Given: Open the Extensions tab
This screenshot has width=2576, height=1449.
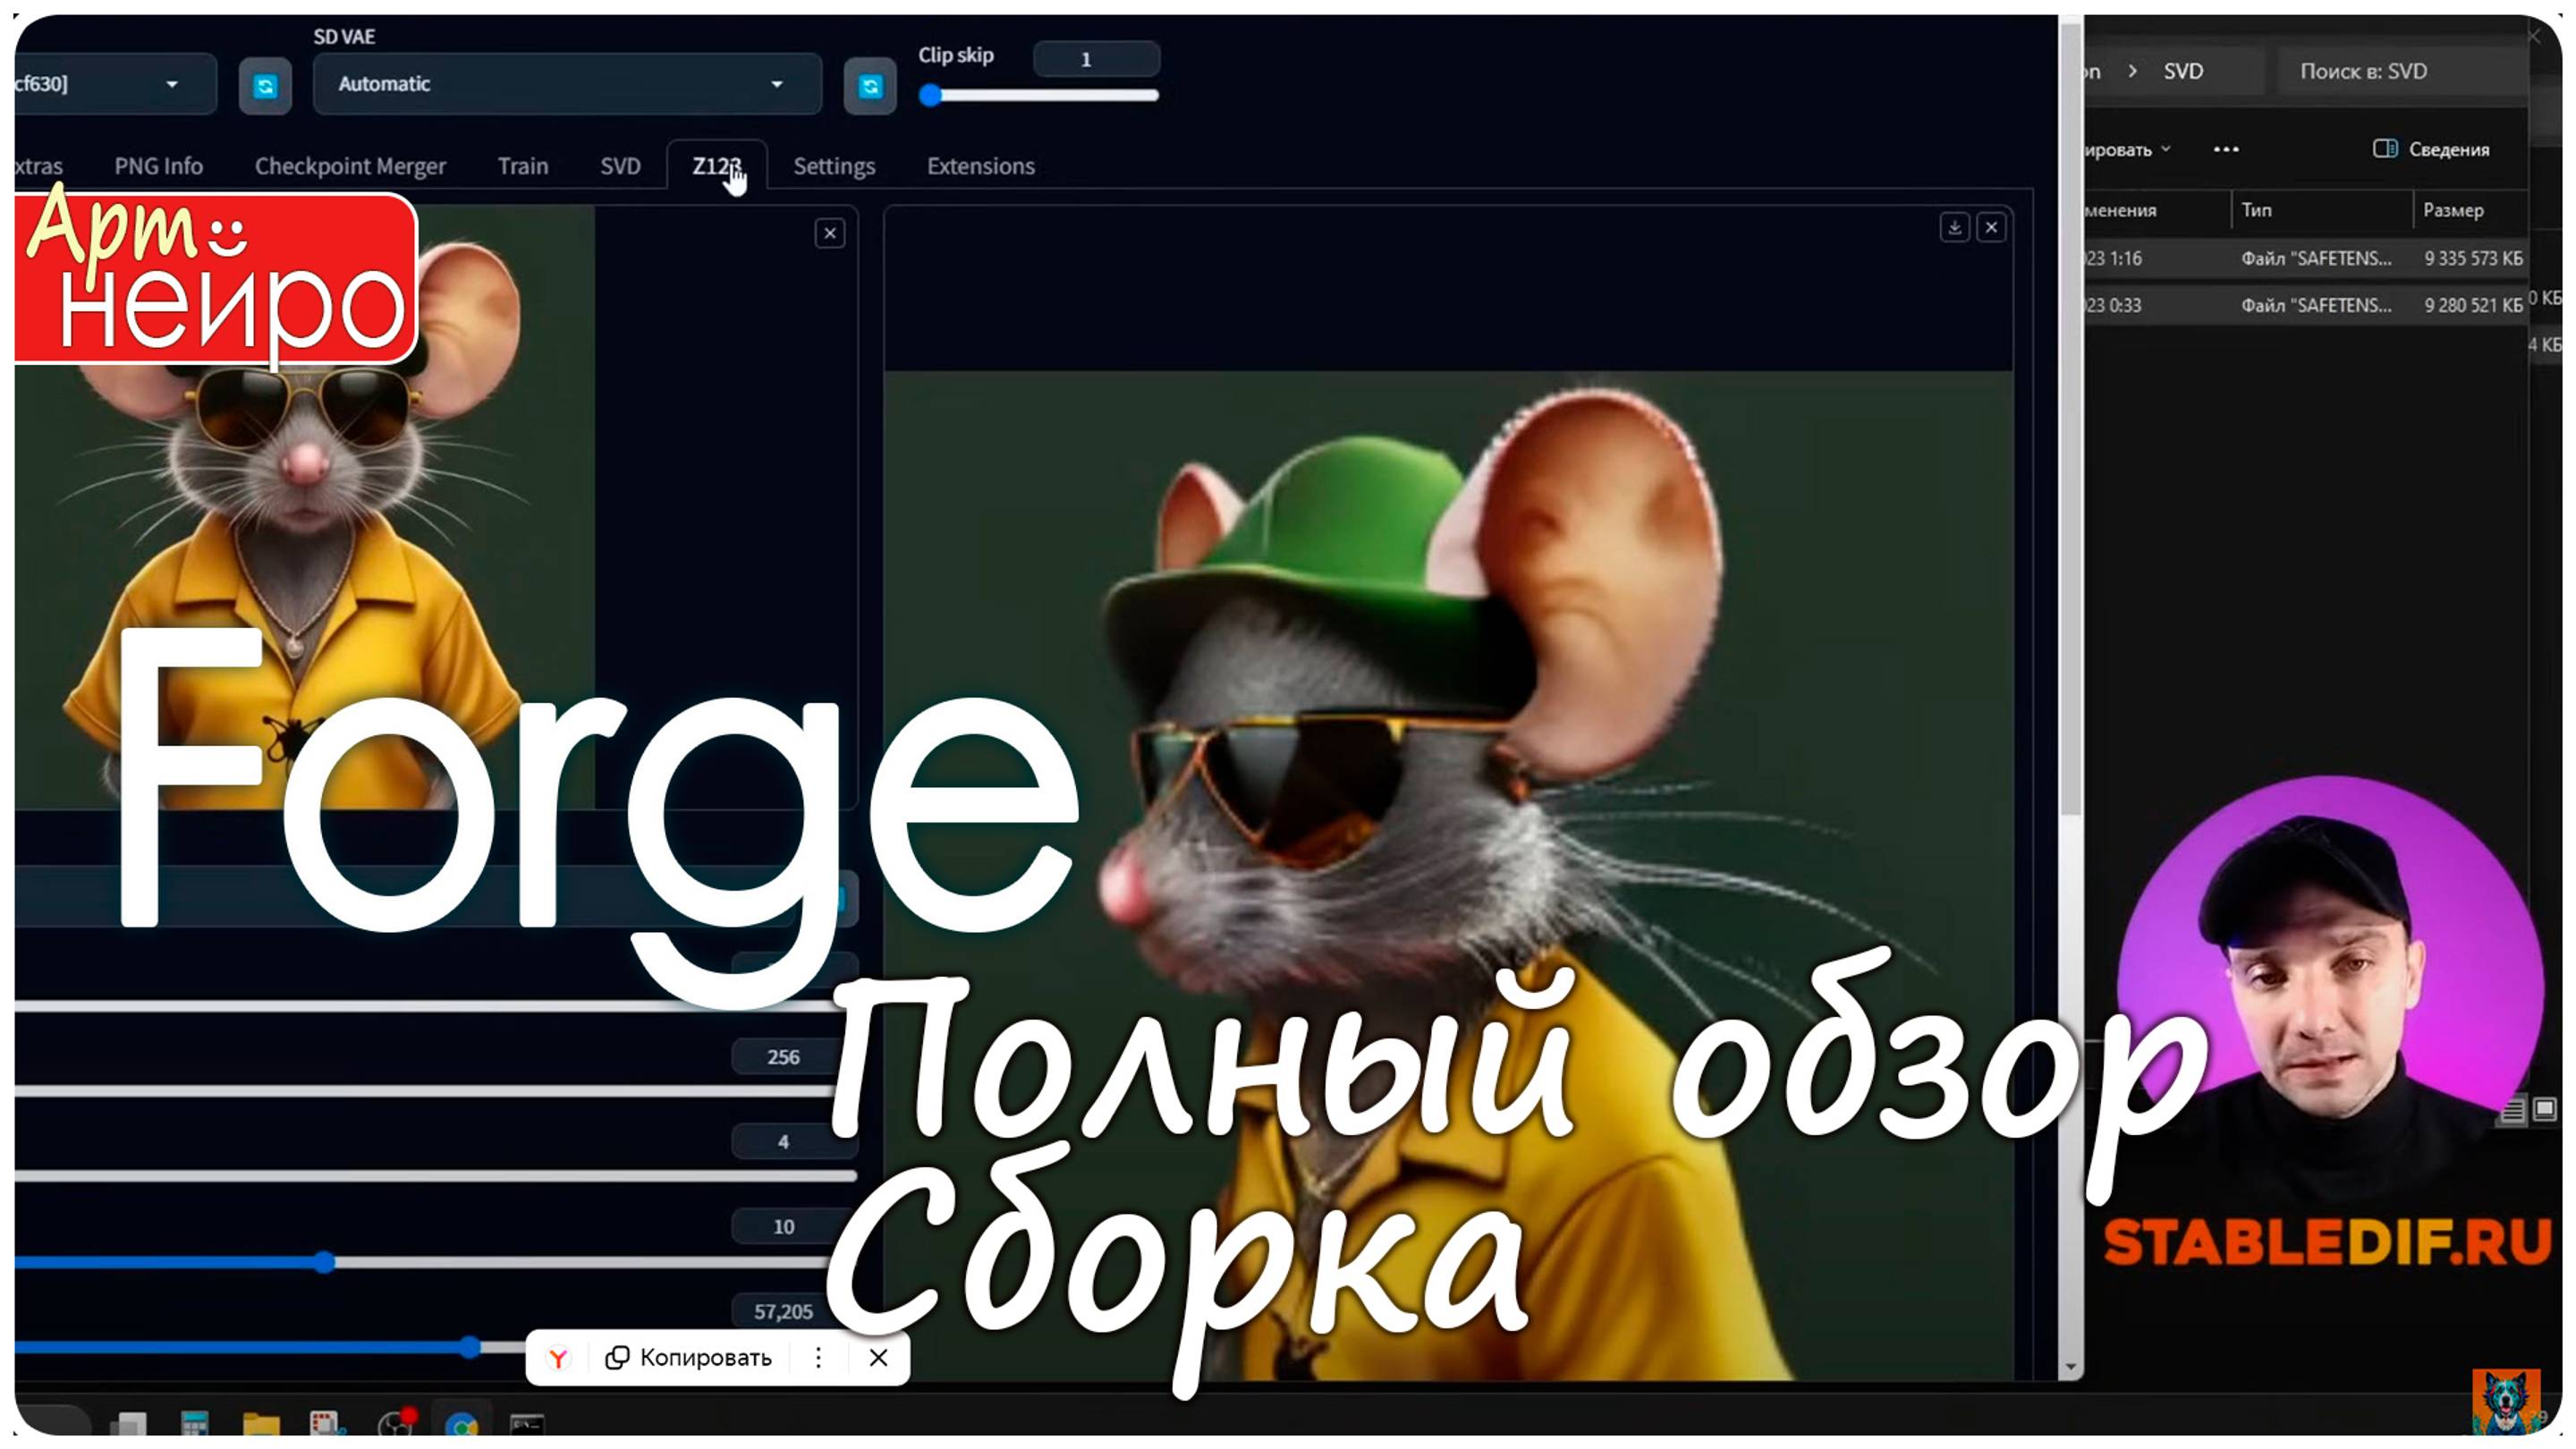Looking at the screenshot, I should tap(980, 165).
